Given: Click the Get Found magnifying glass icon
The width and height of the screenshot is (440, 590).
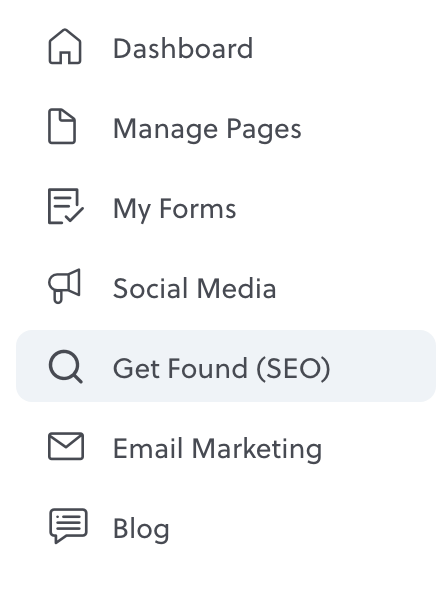Looking at the screenshot, I should point(65,366).
